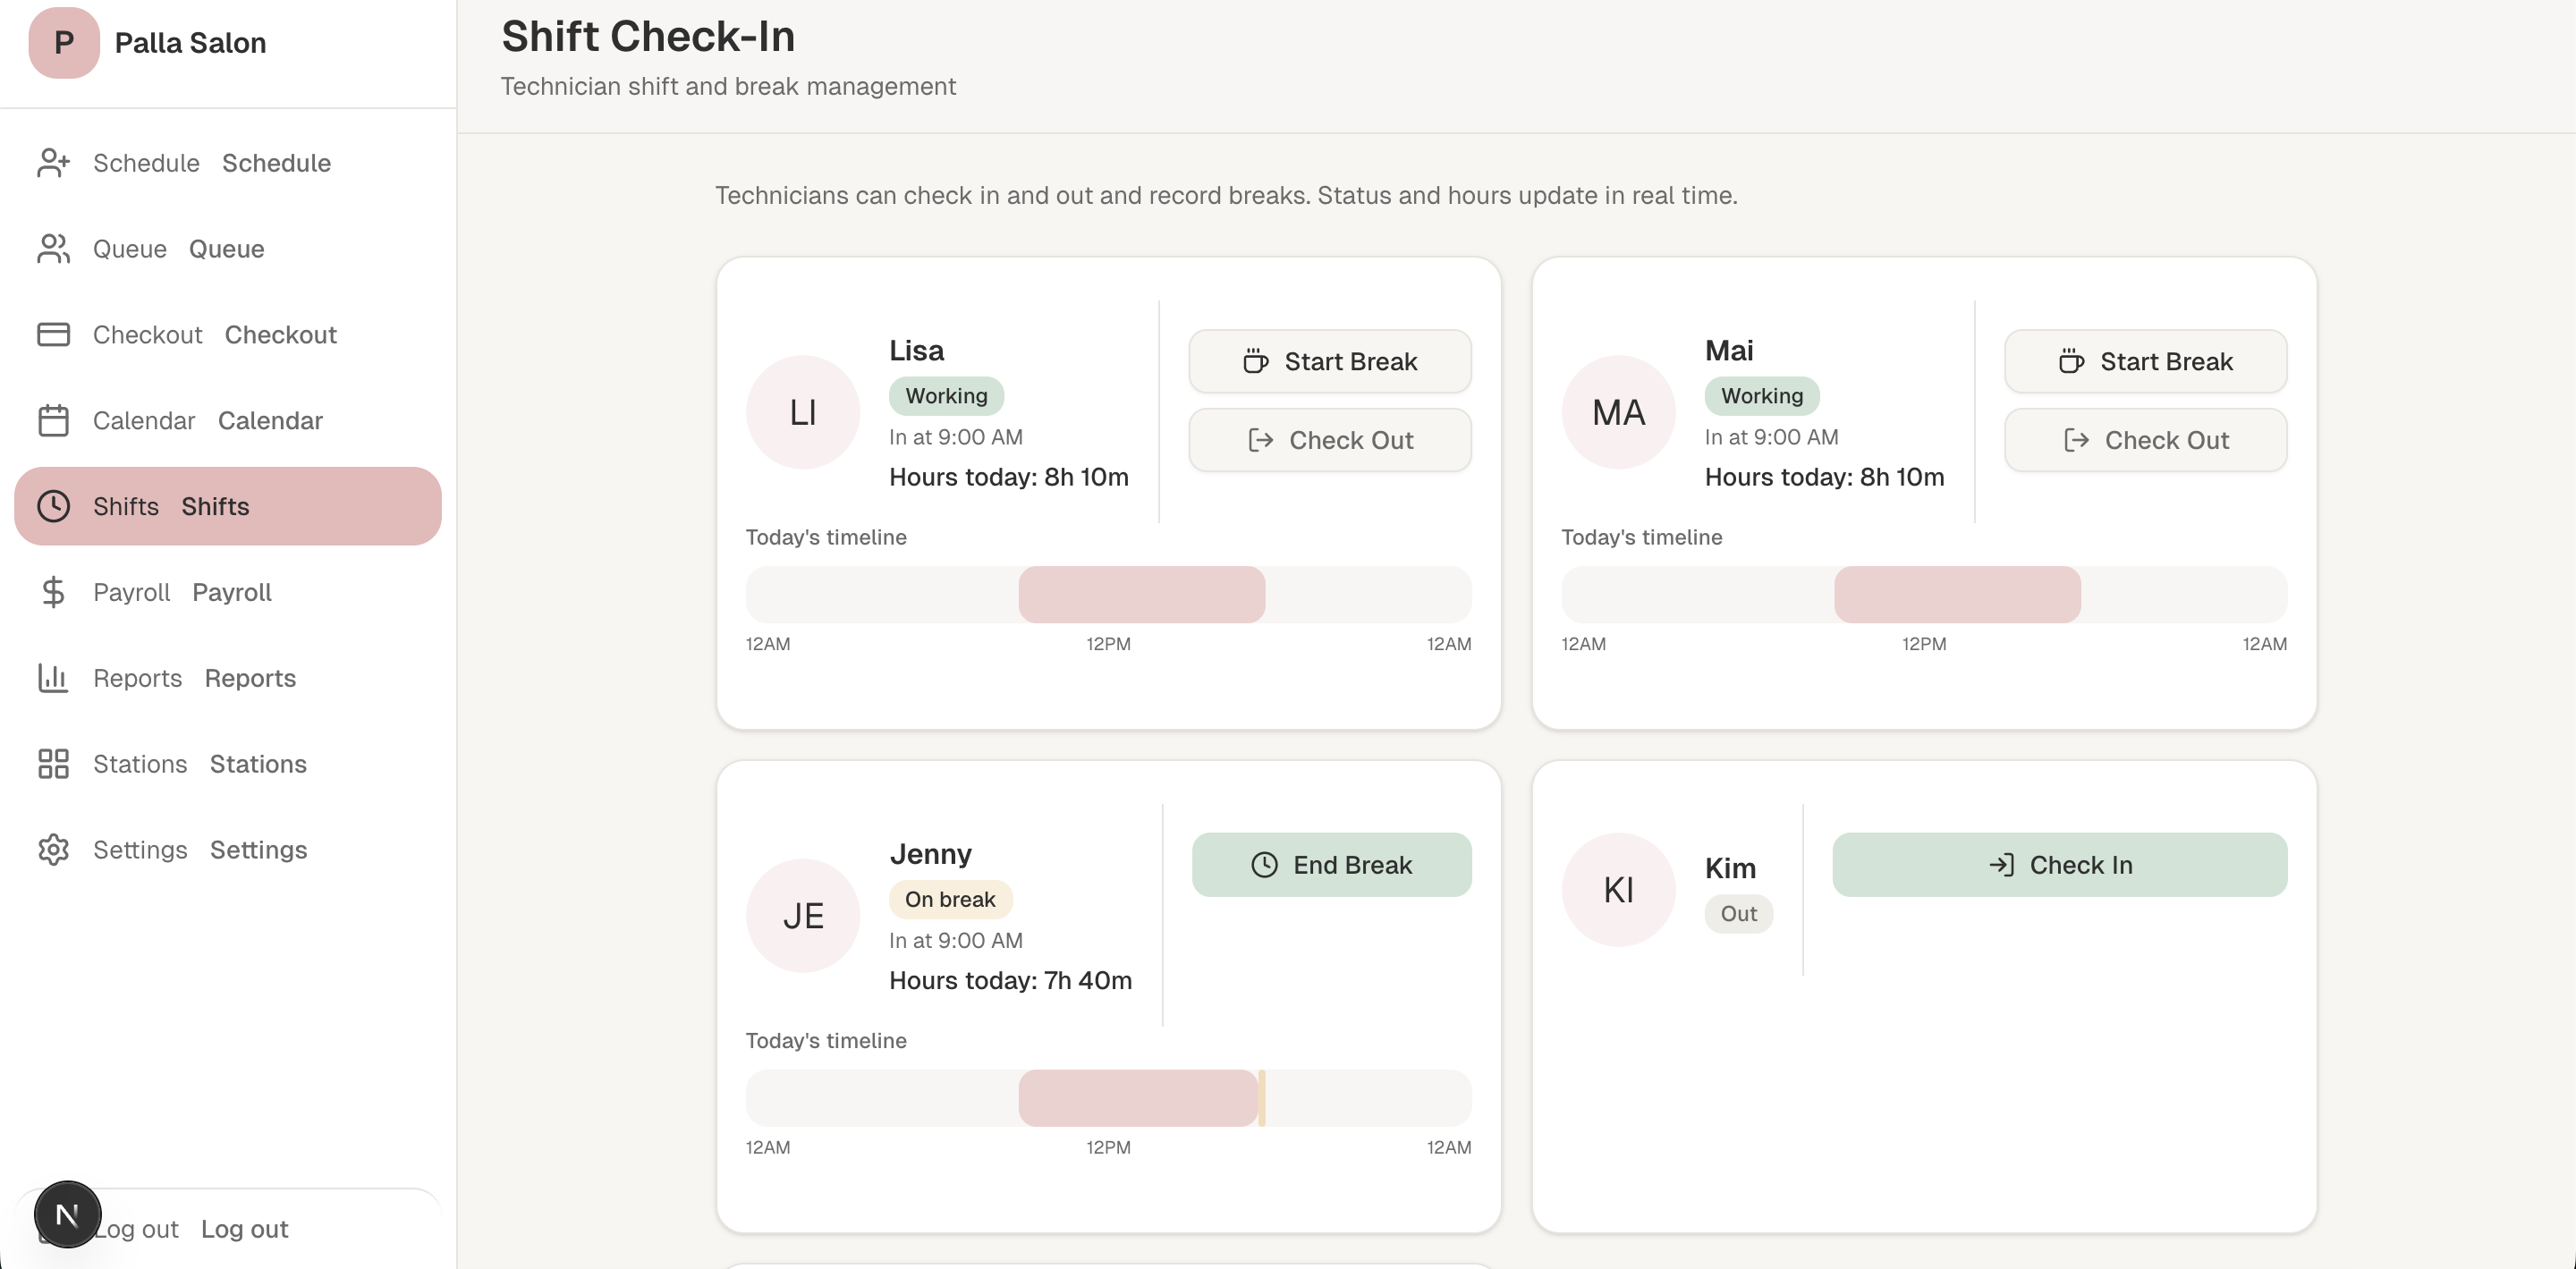
Task: Start a break for Lisa
Action: (x=1330, y=362)
